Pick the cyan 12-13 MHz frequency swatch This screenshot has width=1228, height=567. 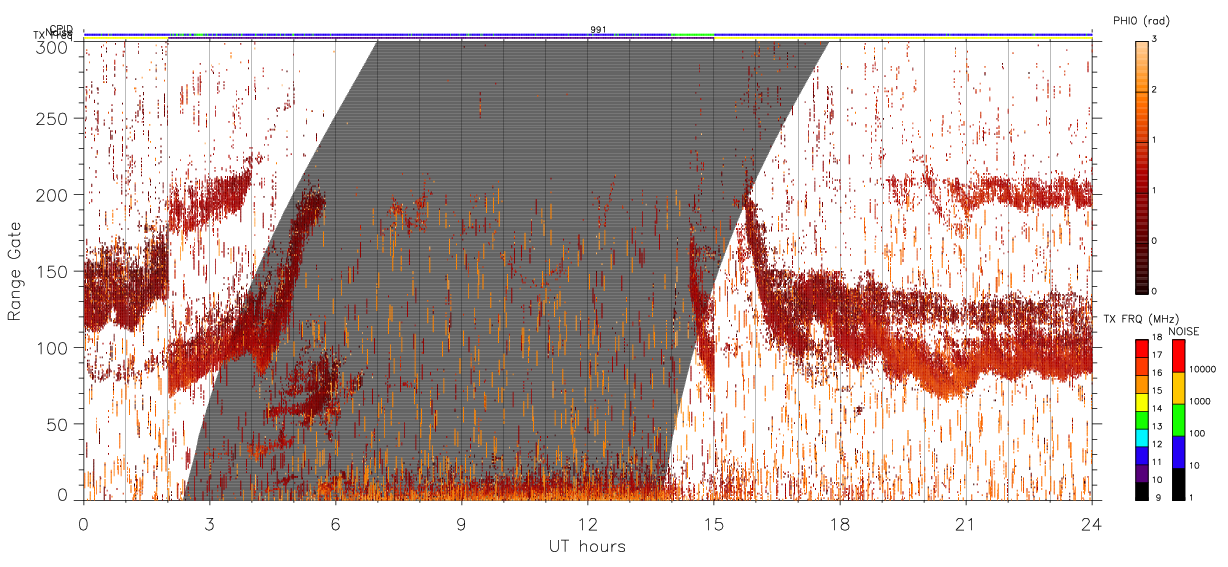1141,437
